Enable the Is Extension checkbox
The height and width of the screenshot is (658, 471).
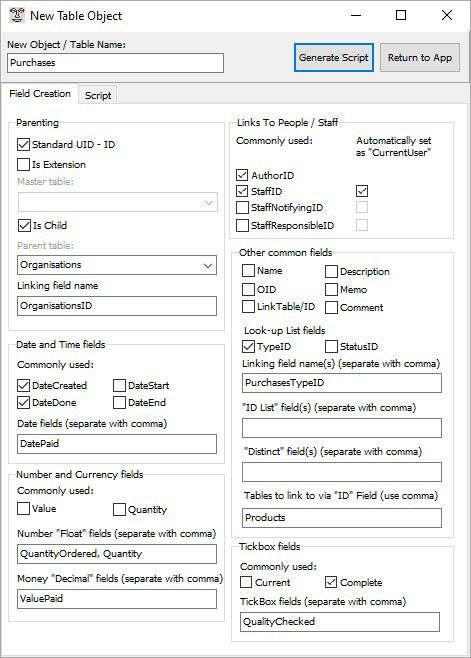pyautogui.click(x=24, y=164)
